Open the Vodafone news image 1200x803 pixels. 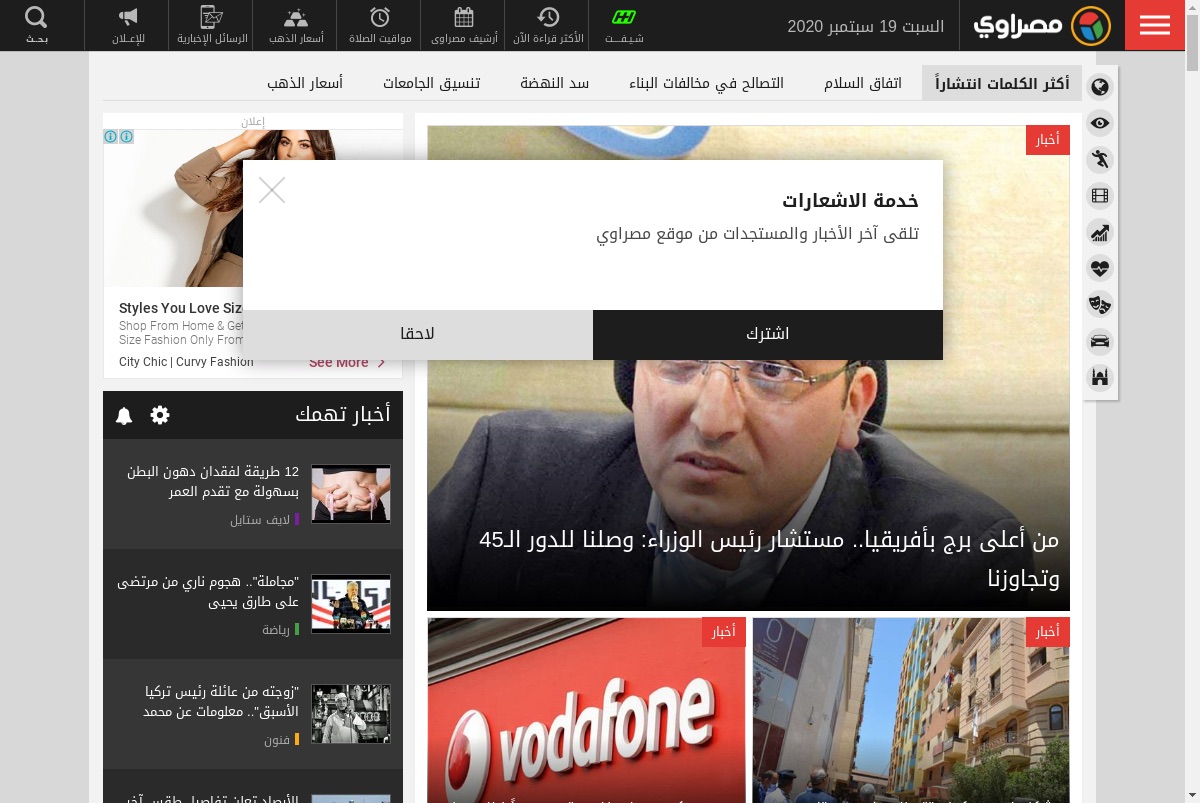tap(587, 710)
